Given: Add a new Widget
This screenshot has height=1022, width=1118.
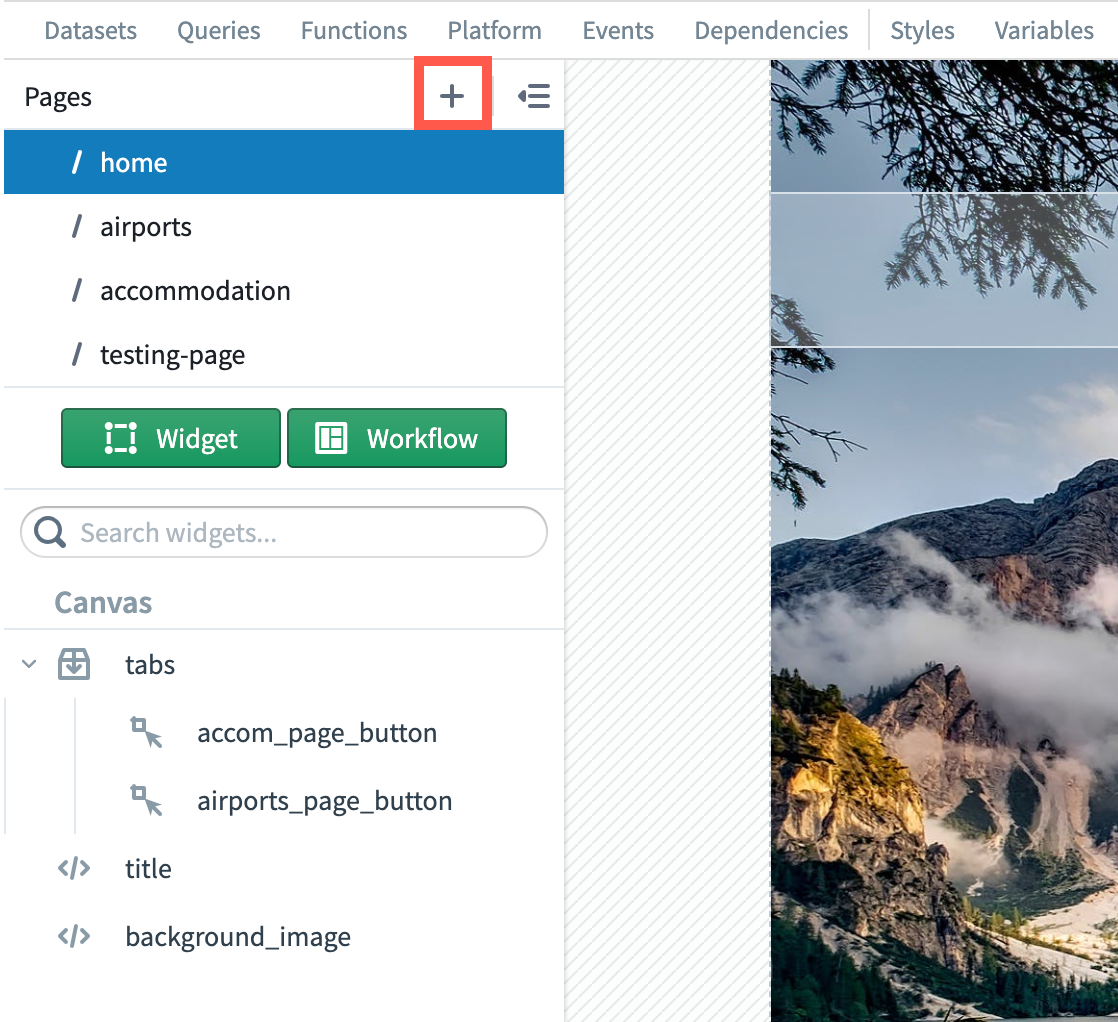Looking at the screenshot, I should coord(171,438).
